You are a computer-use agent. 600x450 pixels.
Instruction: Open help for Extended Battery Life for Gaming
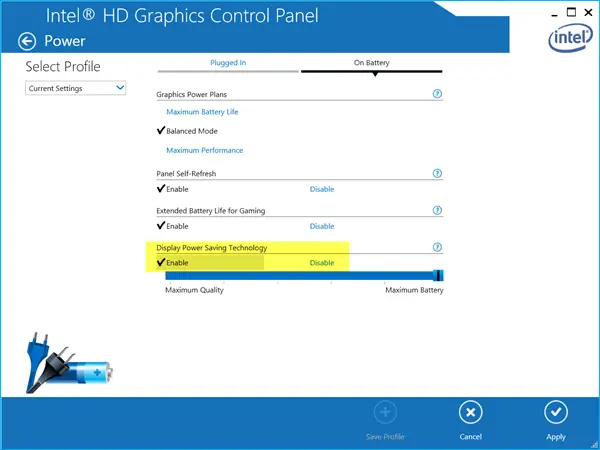437,210
